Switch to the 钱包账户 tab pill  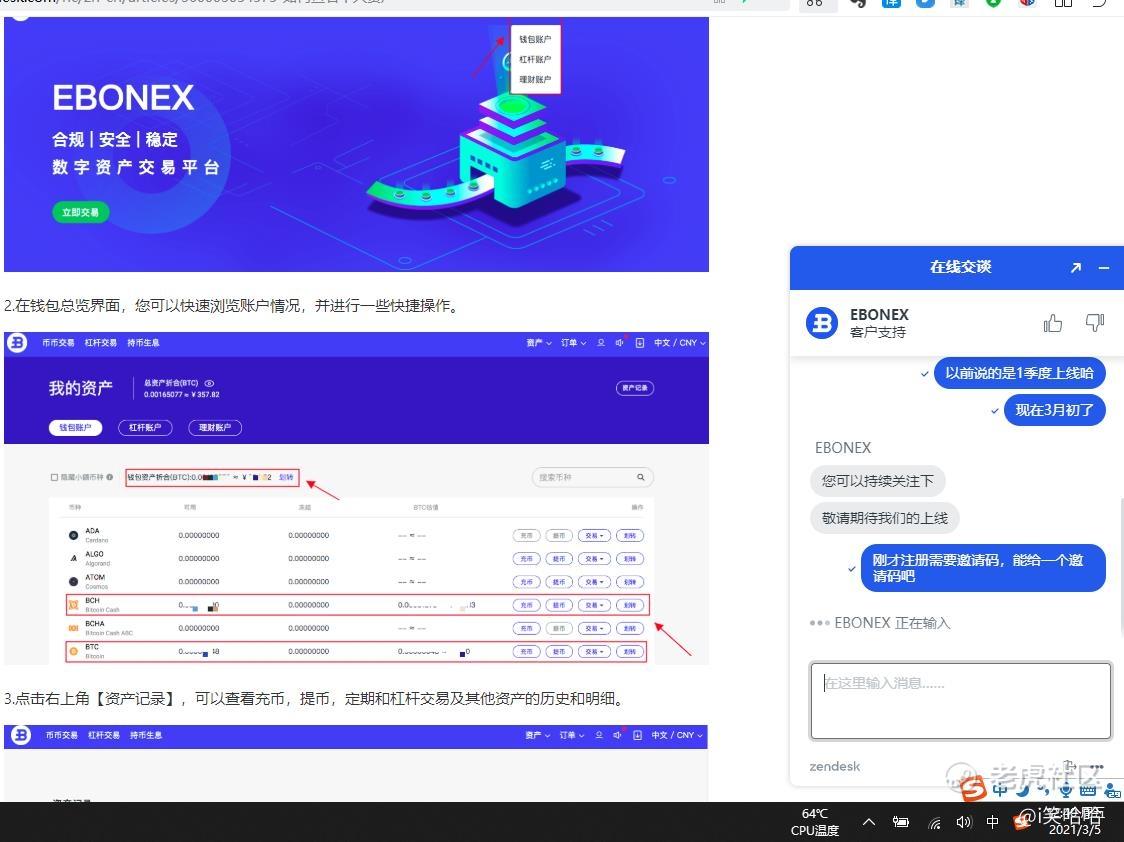[x=75, y=427]
